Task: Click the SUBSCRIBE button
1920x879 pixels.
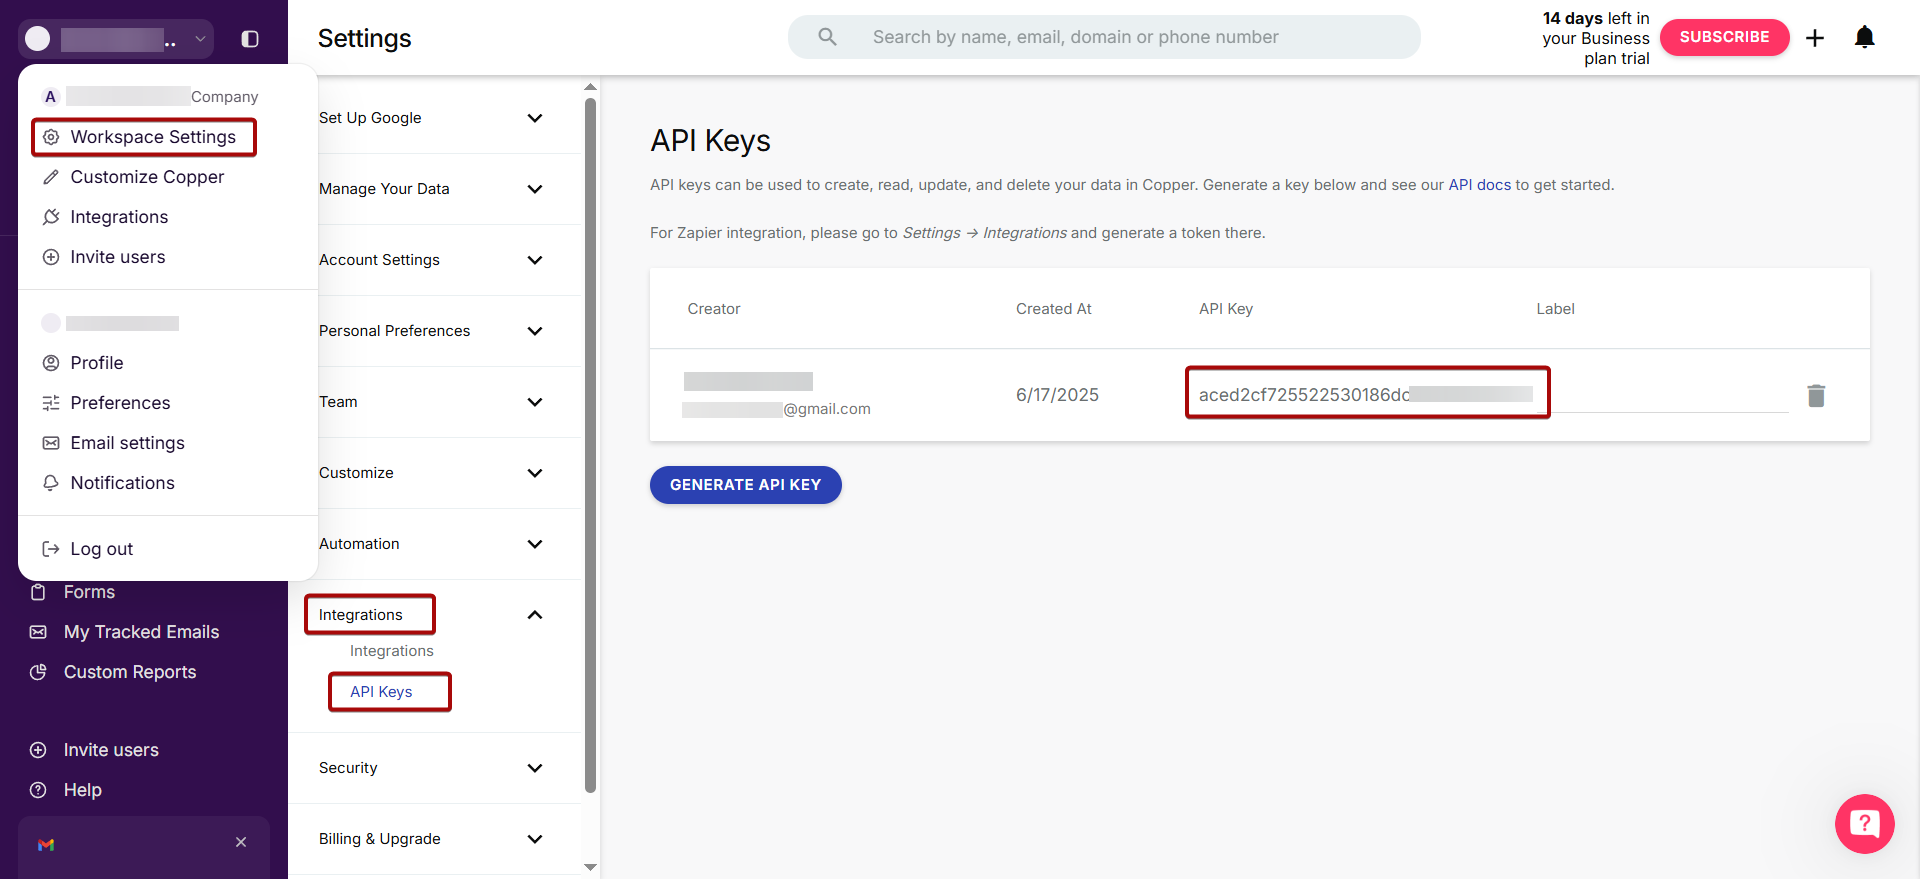Action: [x=1724, y=37]
